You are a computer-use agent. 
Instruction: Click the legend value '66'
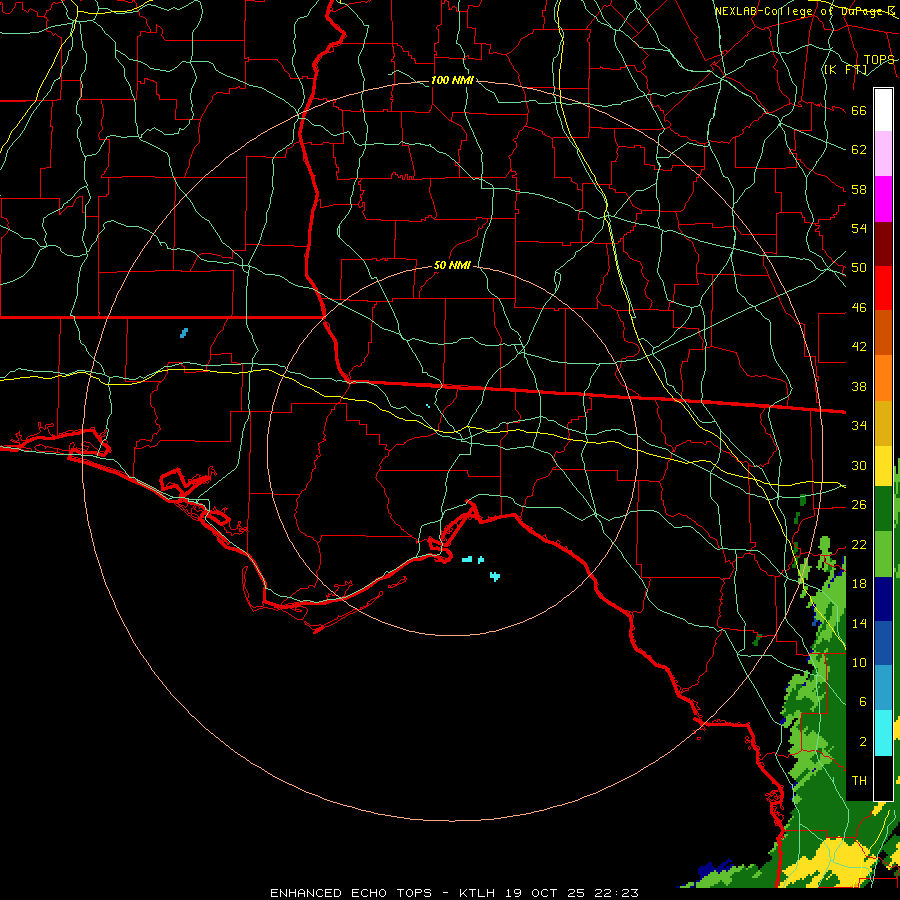tap(859, 110)
